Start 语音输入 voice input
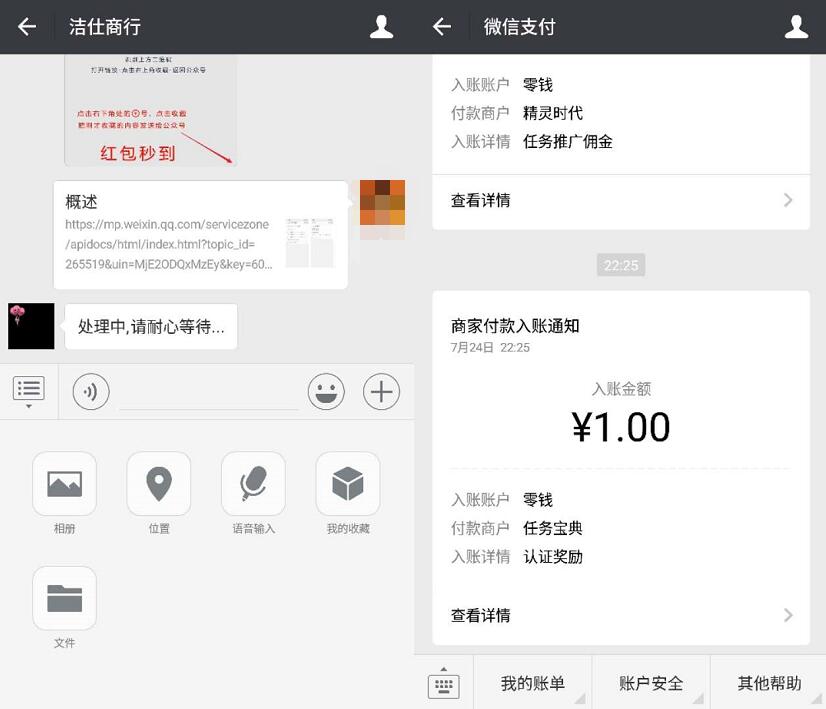Screen dimensions: 826x709 pos(253,484)
